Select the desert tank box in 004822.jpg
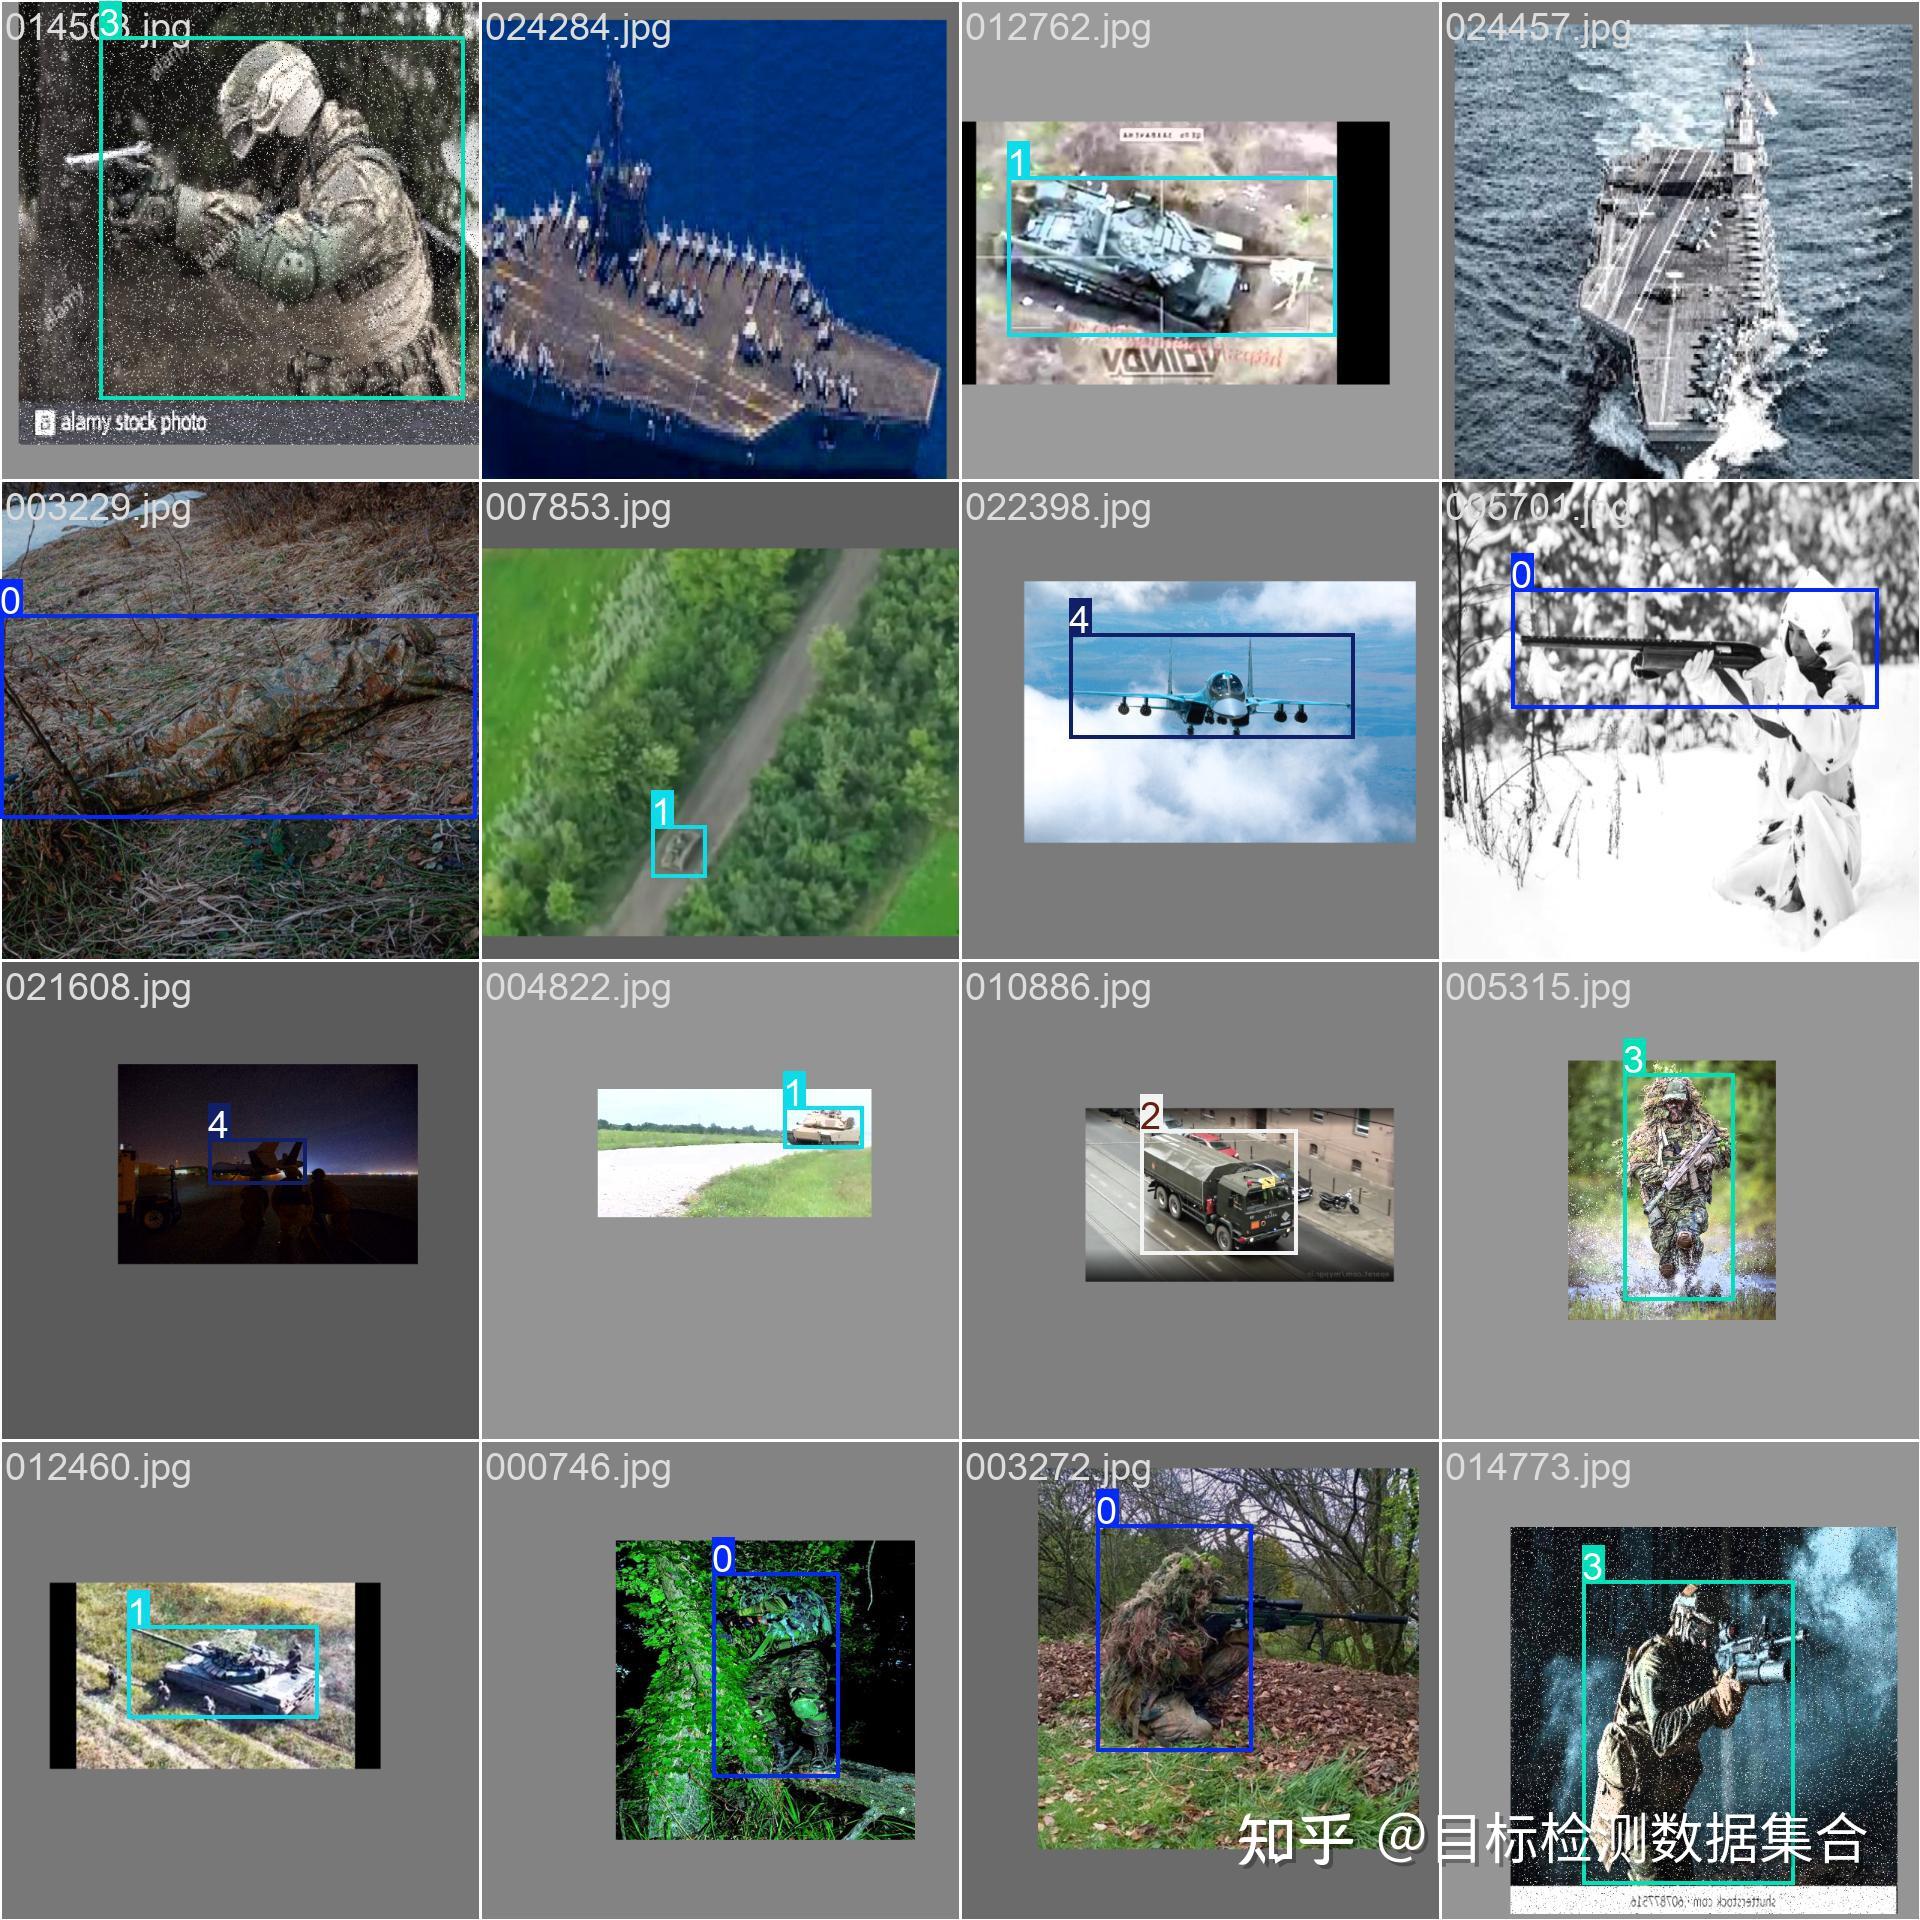Viewport: 1920px width, 1920px height. pos(823,1127)
